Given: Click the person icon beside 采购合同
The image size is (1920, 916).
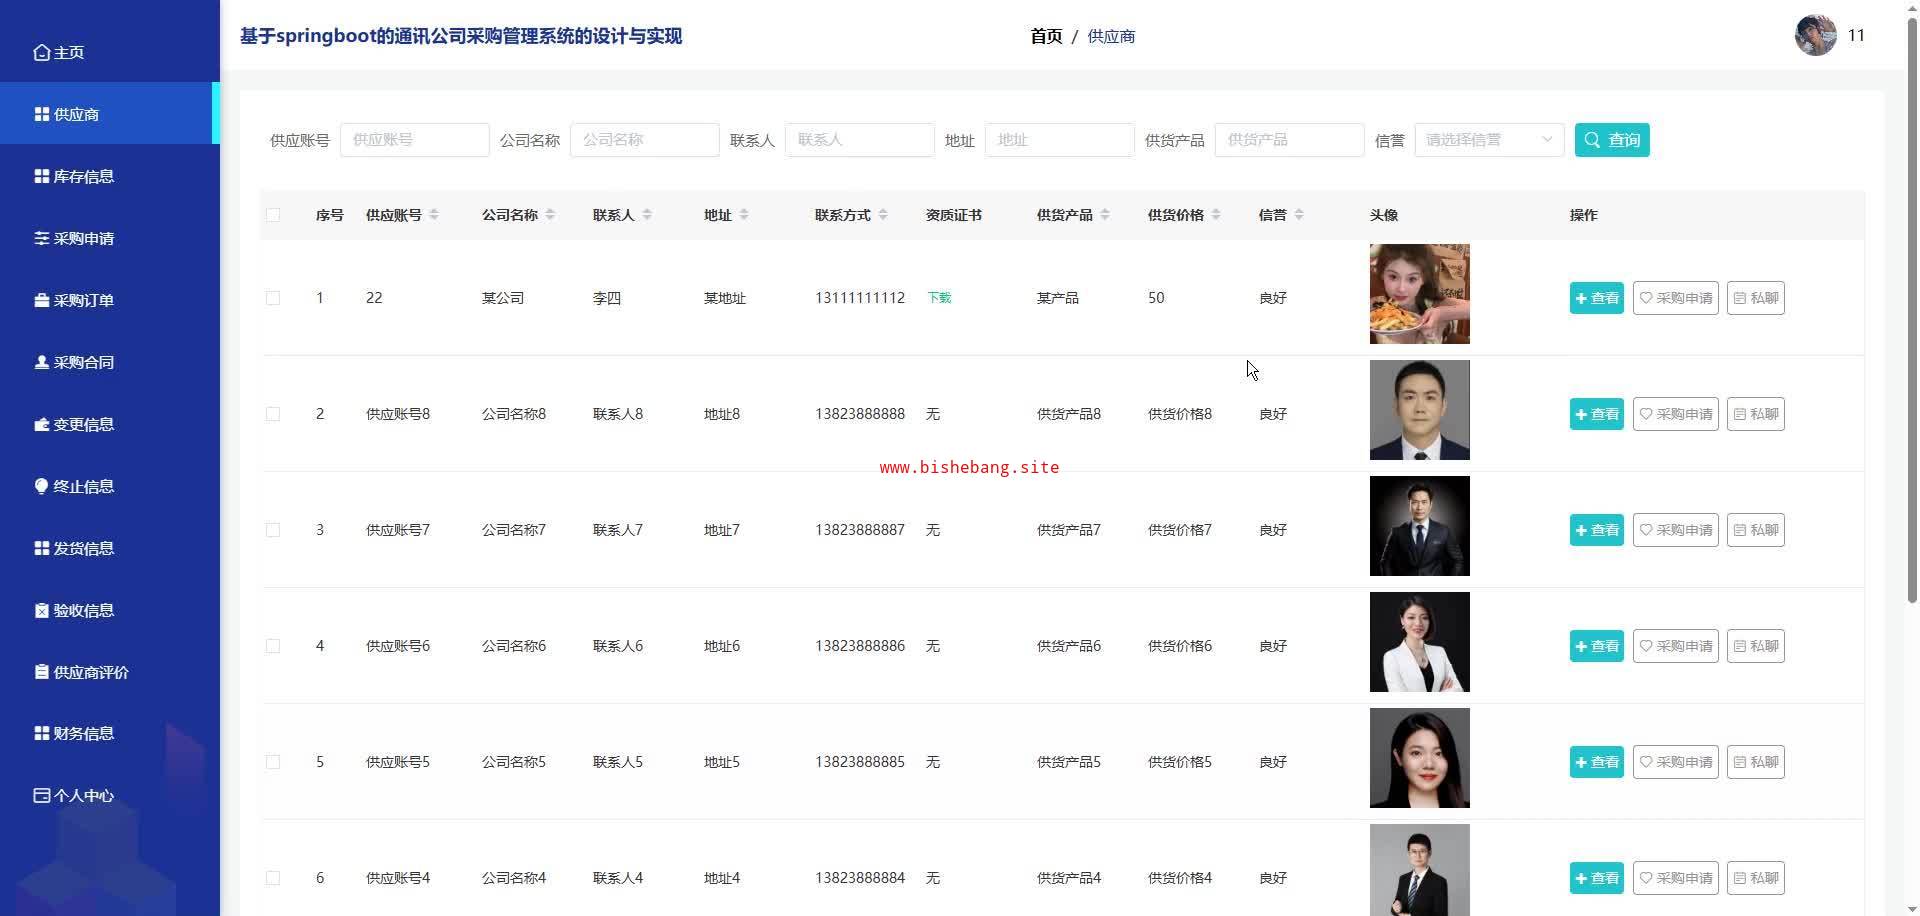Looking at the screenshot, I should pyautogui.click(x=41, y=362).
